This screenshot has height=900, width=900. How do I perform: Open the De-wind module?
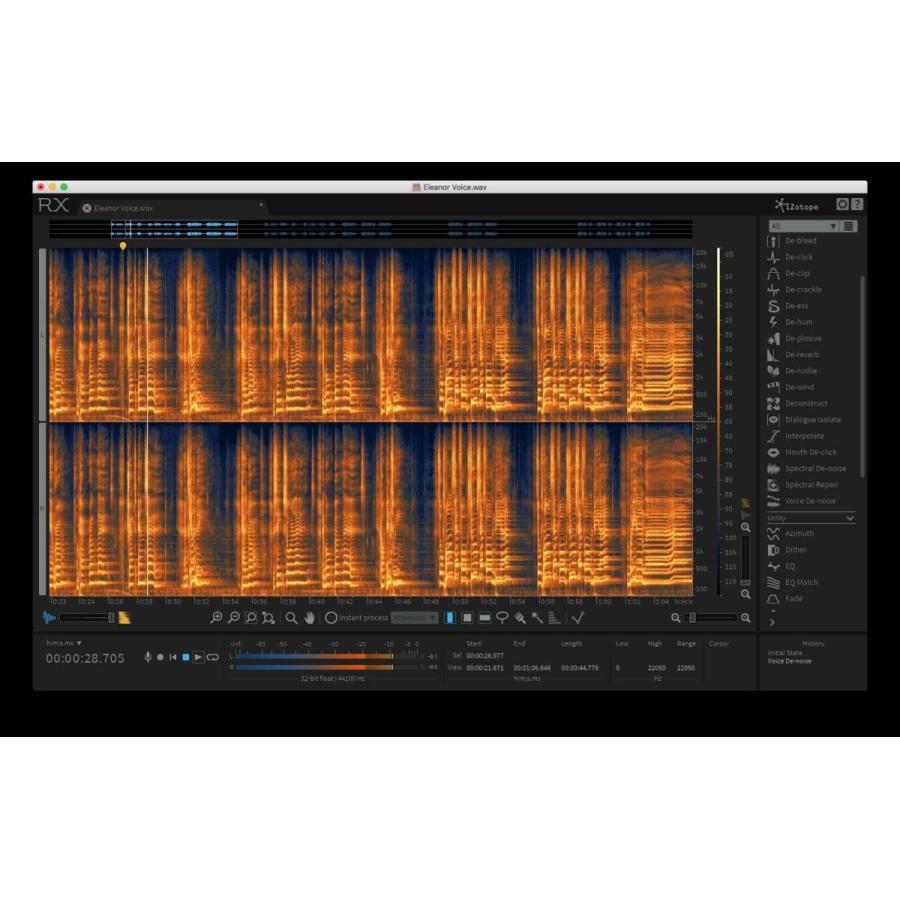[790, 387]
